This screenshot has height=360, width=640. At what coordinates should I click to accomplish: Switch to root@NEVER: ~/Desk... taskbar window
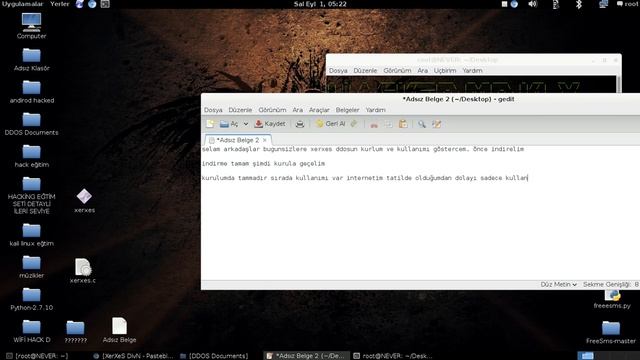392,356
